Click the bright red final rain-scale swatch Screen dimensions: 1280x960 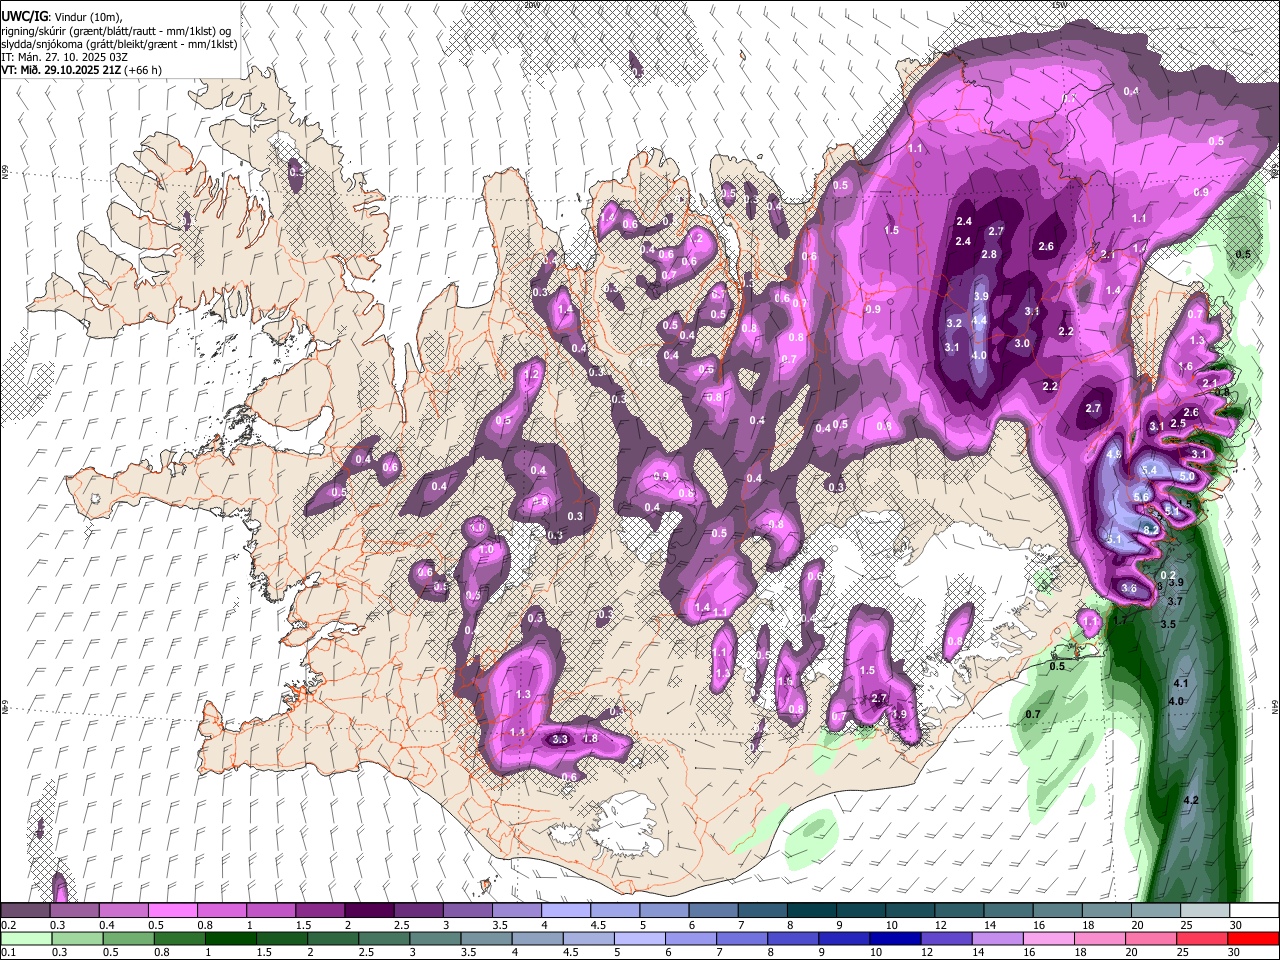pyautogui.click(x=1254, y=939)
